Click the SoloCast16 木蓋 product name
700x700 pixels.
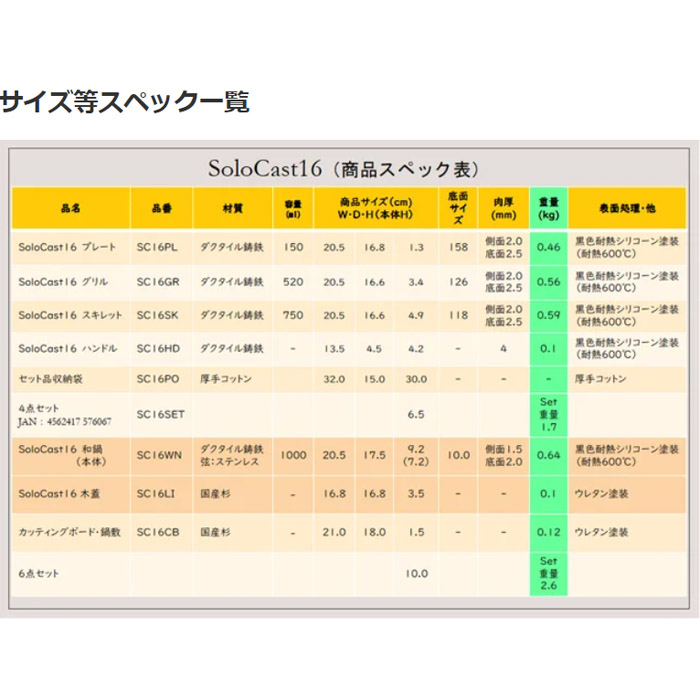(59, 494)
